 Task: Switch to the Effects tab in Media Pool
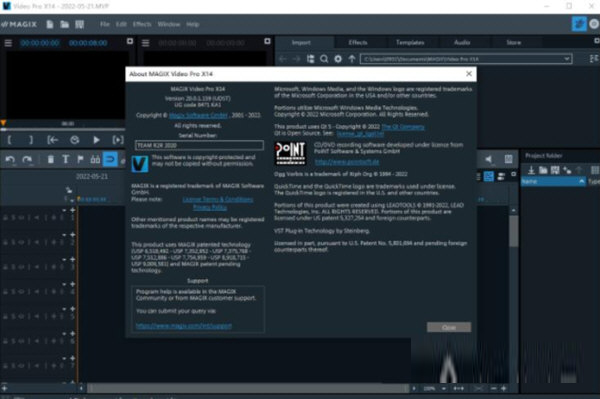pos(358,42)
